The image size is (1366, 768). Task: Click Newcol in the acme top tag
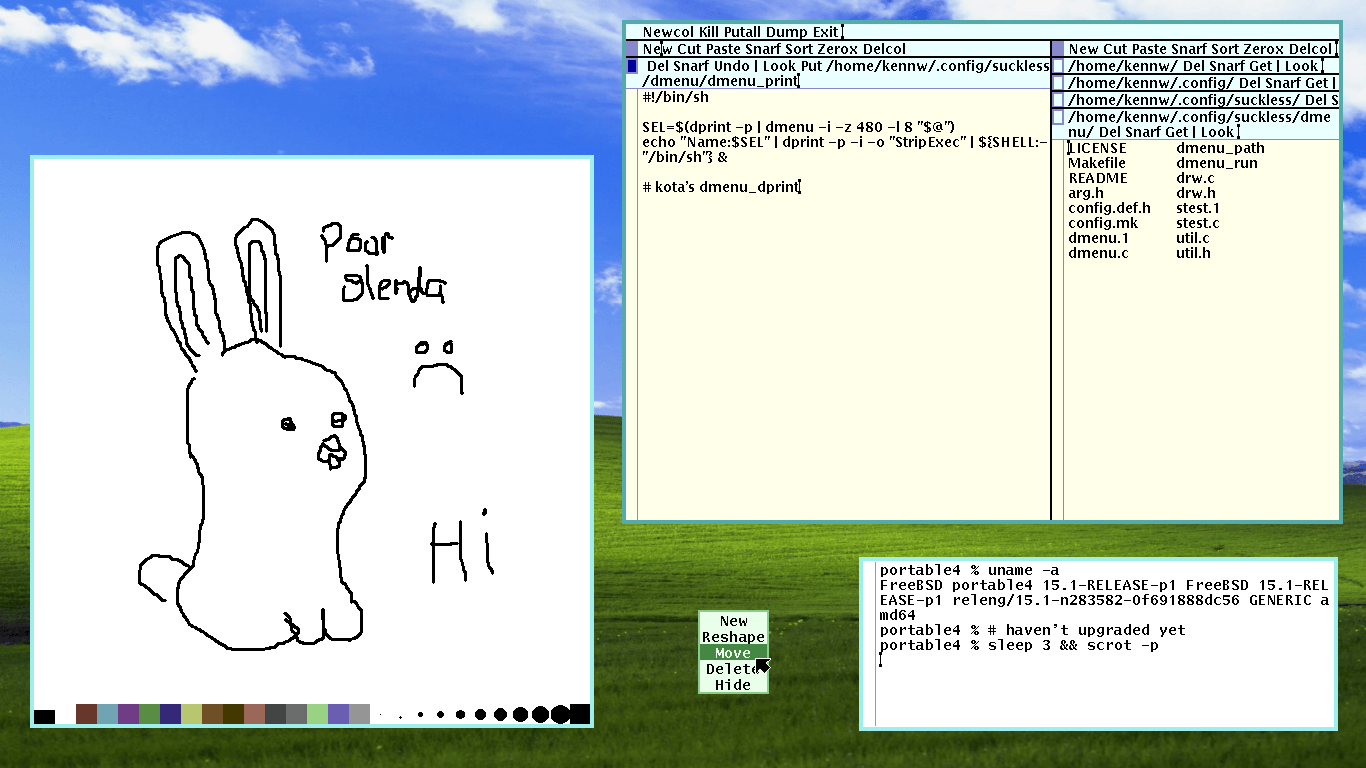point(669,32)
